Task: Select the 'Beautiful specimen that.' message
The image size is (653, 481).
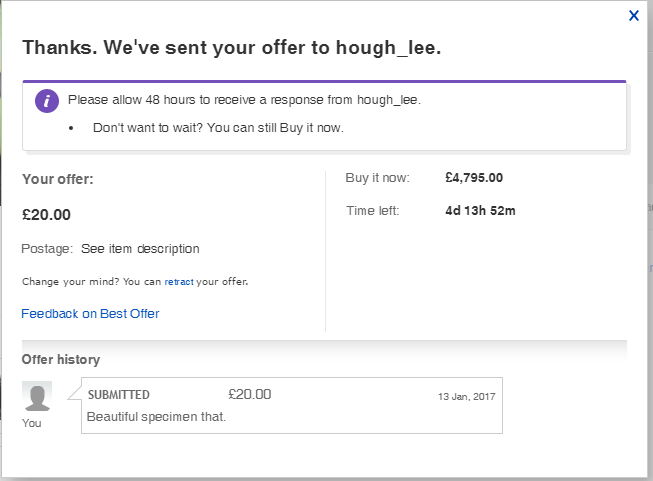Action: point(156,417)
